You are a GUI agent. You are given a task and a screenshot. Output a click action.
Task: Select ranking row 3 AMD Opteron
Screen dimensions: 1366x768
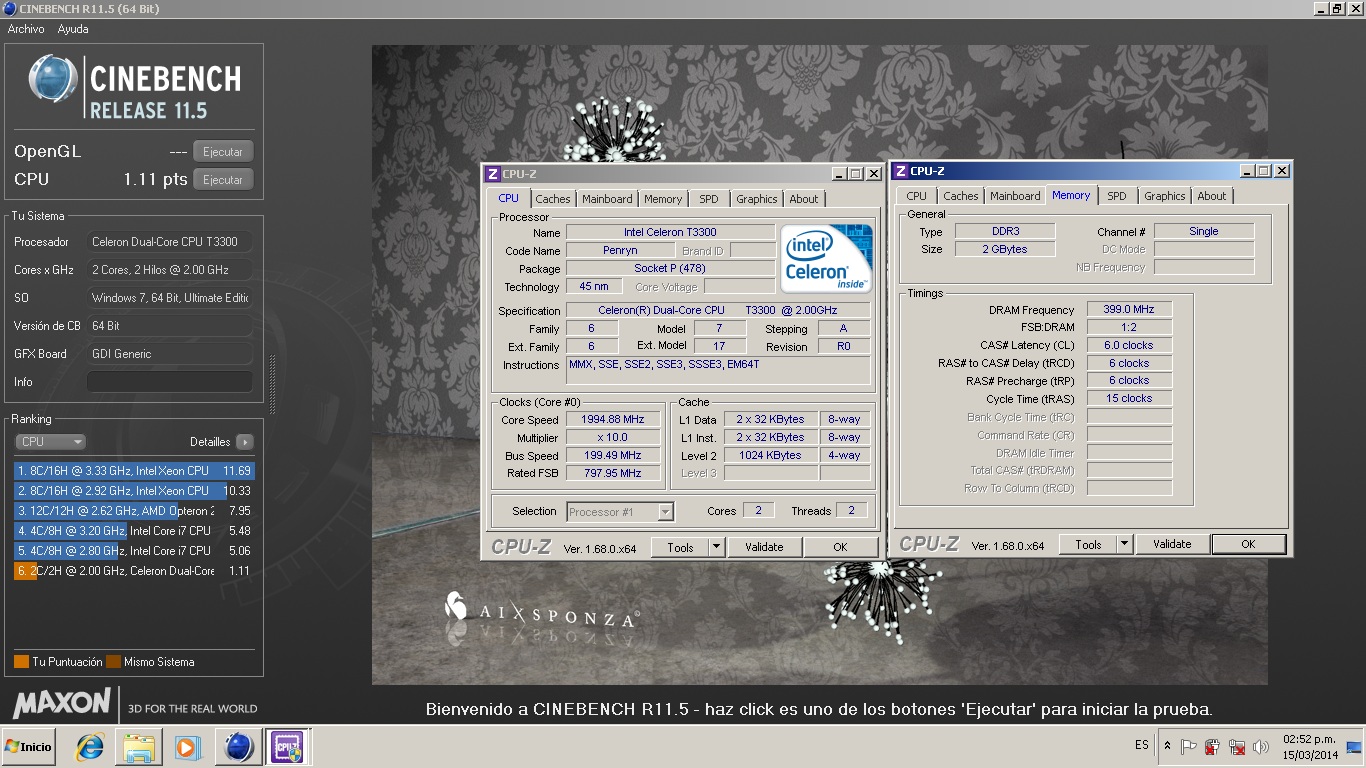coord(134,510)
